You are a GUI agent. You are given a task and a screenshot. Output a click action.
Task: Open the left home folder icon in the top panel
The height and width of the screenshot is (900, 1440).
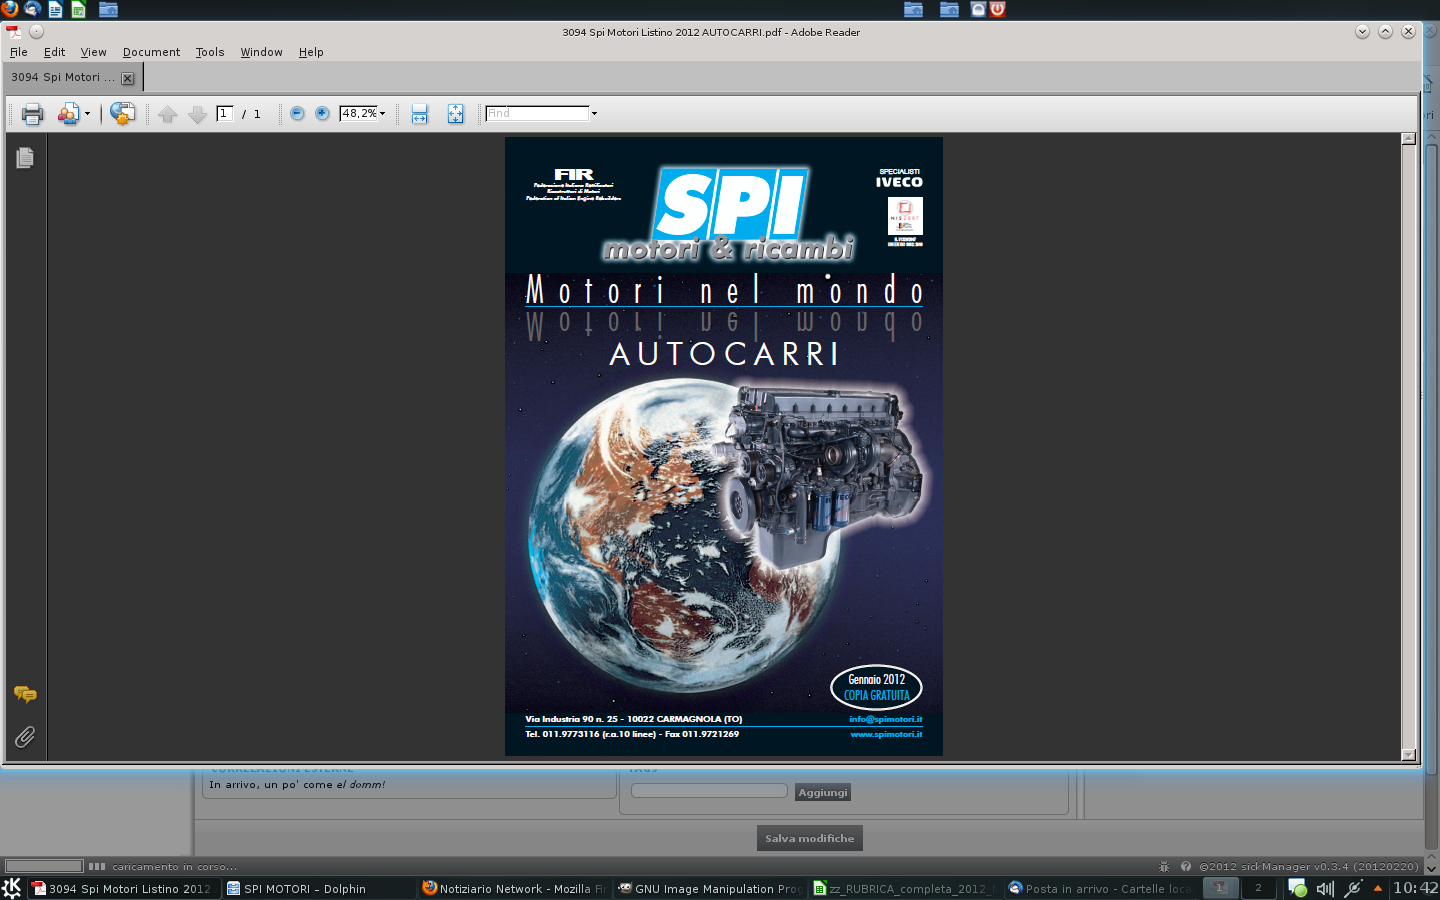click(x=108, y=9)
